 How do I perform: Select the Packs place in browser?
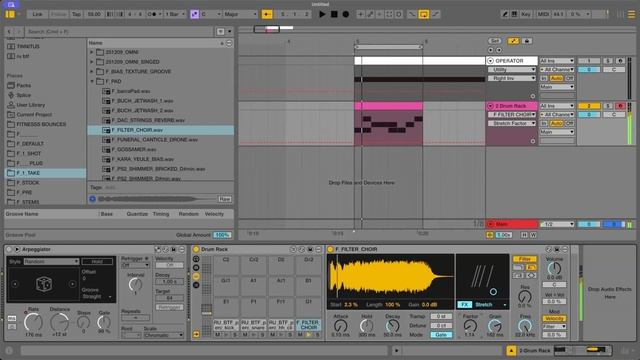[24, 85]
